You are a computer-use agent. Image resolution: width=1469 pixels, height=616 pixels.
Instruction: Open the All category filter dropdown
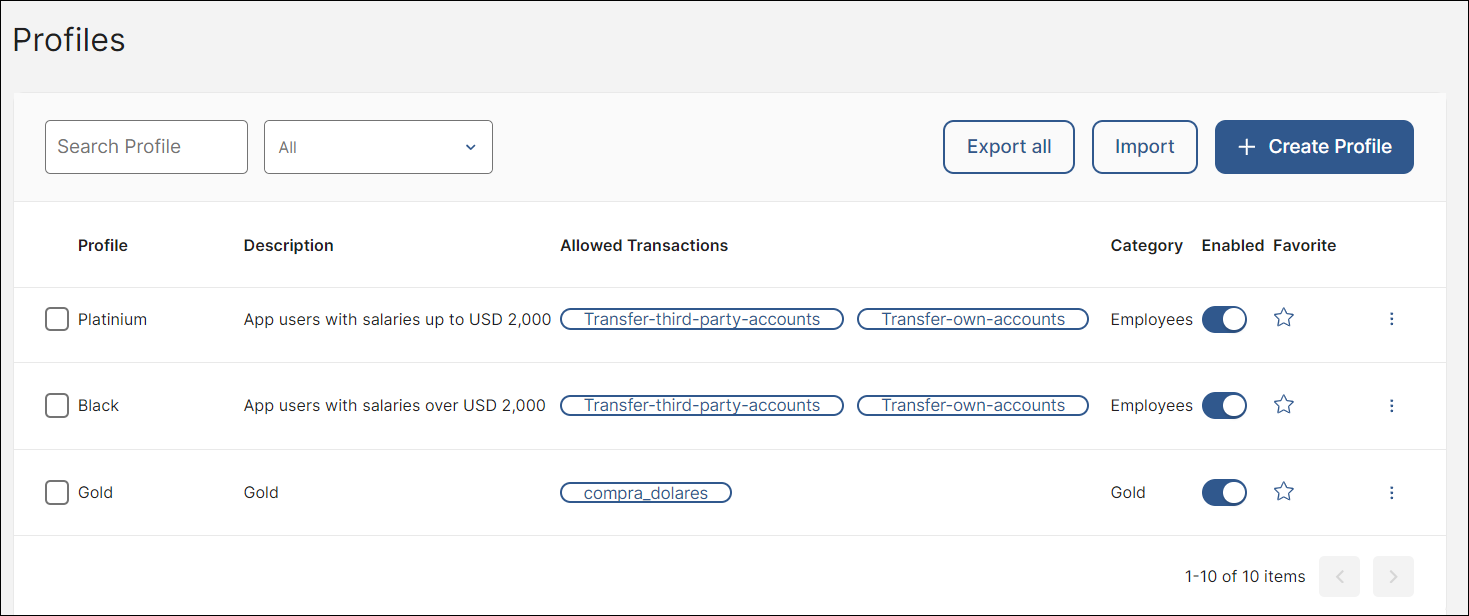(x=378, y=147)
